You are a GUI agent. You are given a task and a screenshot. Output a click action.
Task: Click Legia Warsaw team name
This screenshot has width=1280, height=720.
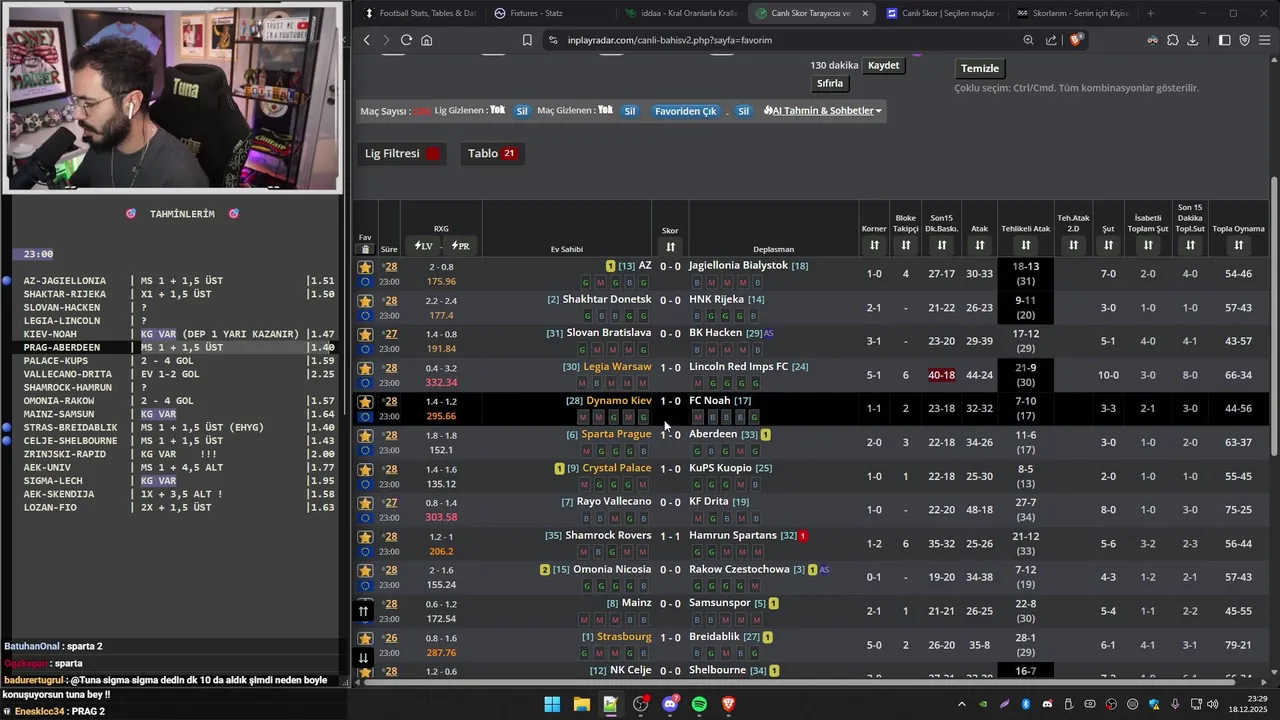click(617, 367)
